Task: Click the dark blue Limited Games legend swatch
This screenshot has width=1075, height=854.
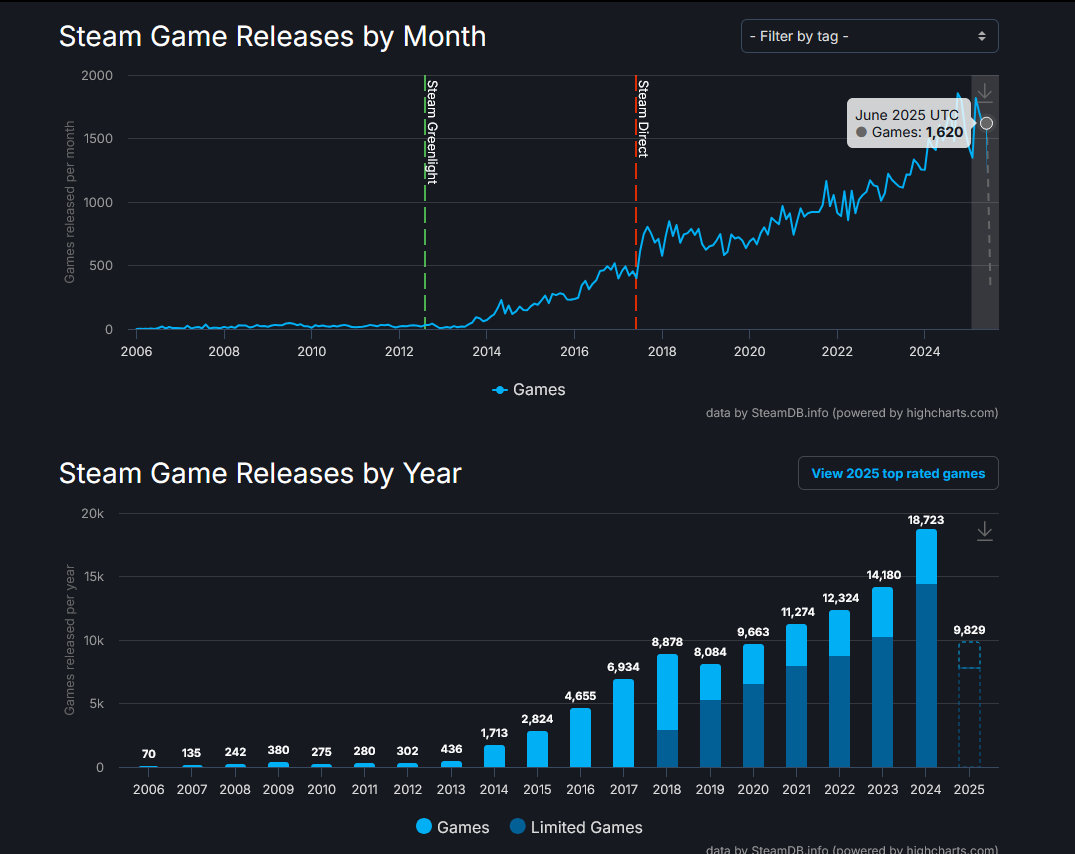Action: [518, 827]
